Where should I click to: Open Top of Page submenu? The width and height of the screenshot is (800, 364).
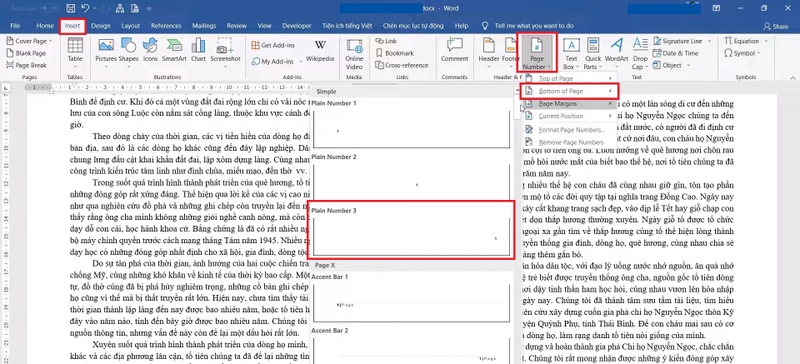569,79
